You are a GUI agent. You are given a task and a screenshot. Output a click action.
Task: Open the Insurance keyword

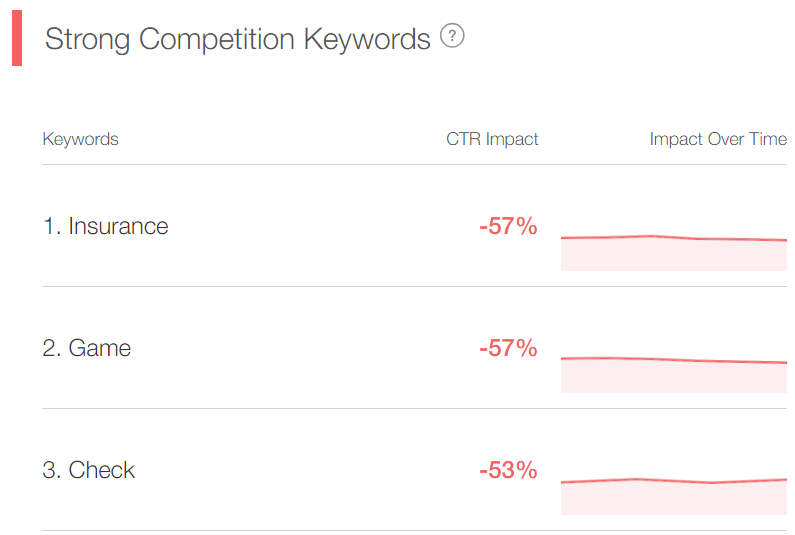(118, 226)
